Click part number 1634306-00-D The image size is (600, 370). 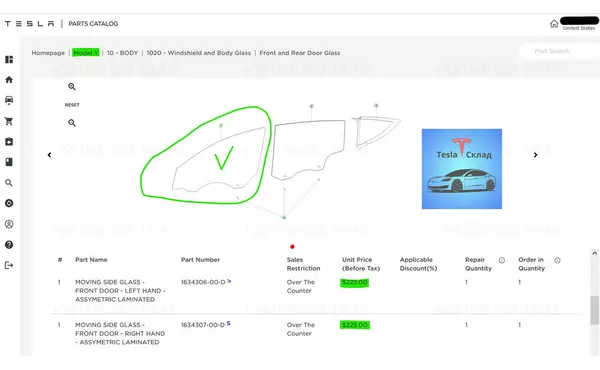pyautogui.click(x=203, y=282)
